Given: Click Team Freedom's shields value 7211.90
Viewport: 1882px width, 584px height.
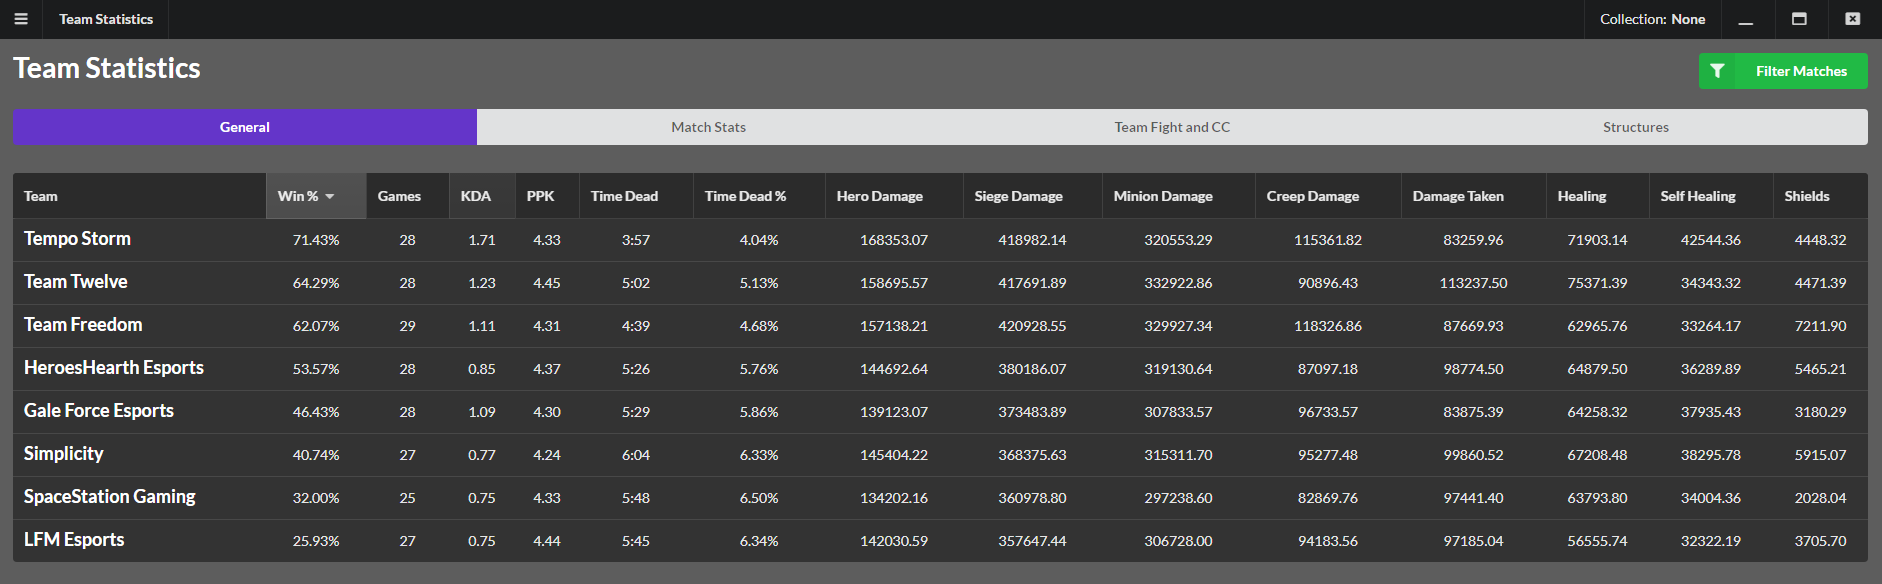Looking at the screenshot, I should pos(1821,326).
